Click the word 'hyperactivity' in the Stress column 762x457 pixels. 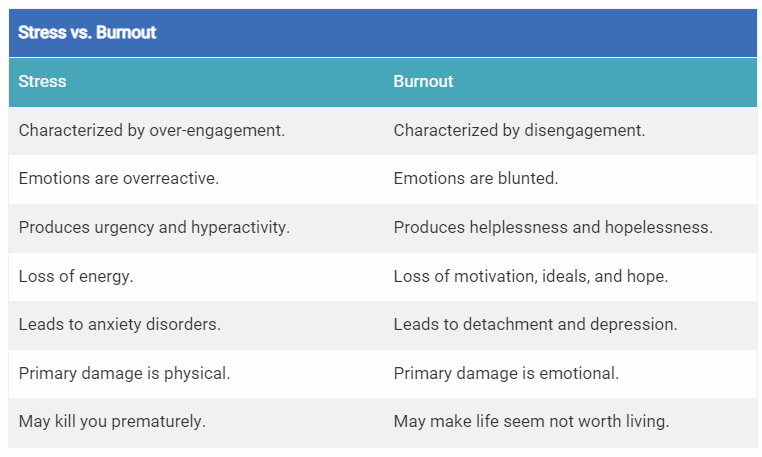point(240,227)
